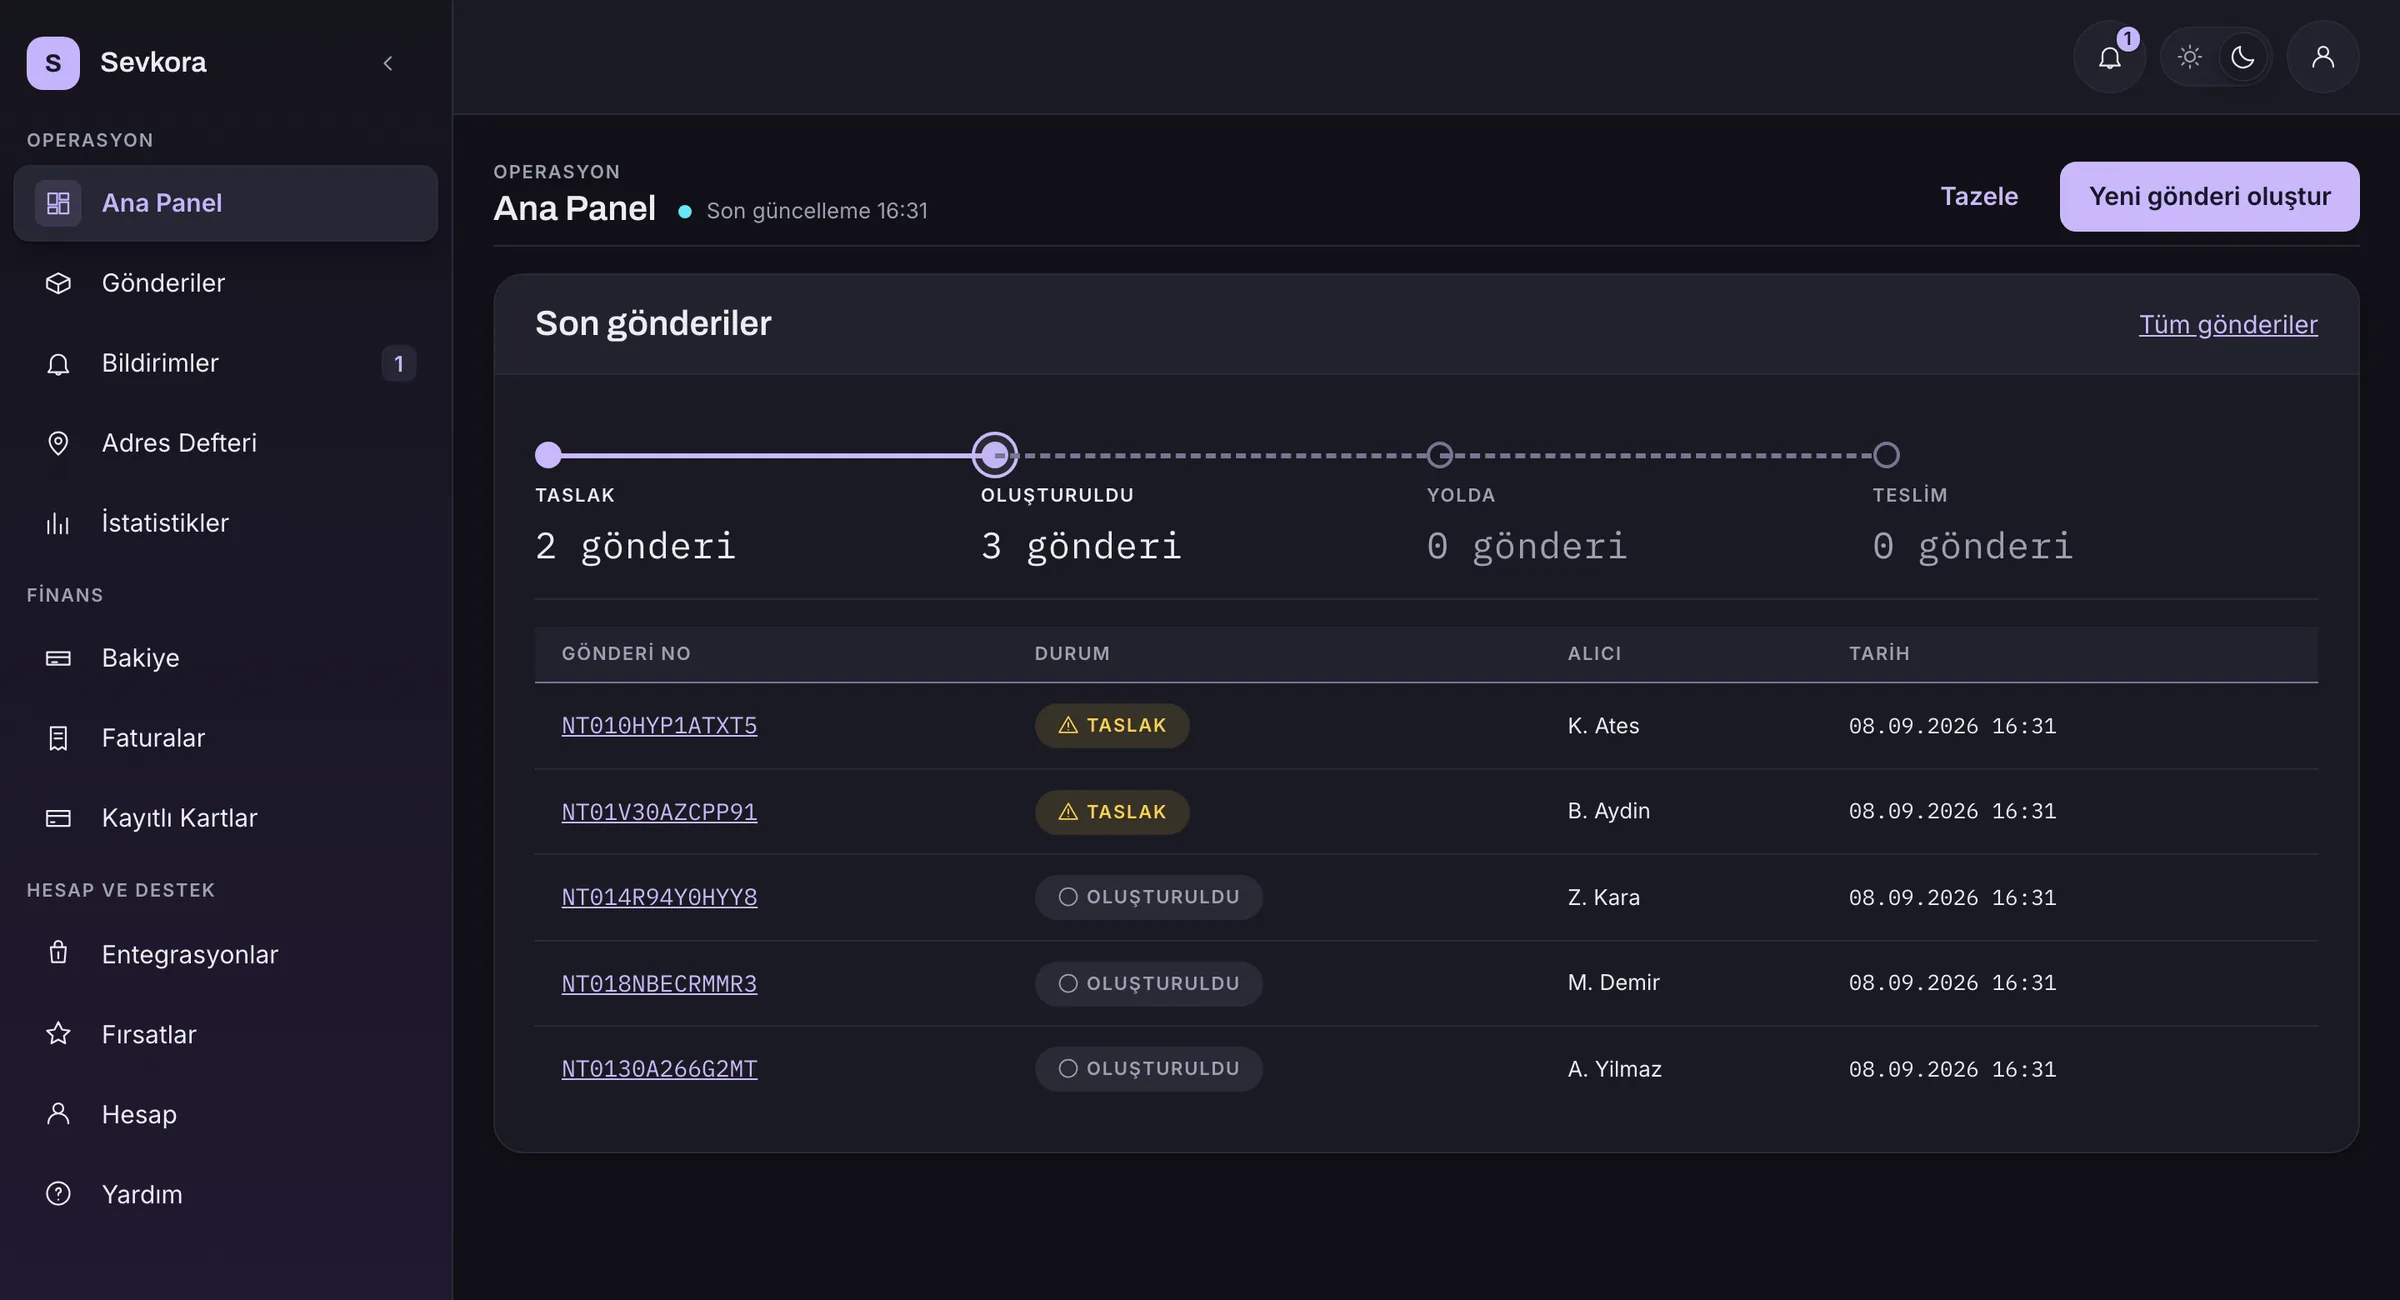Screen dimensions: 2400x1300
Task: Open the Entegrasyonlar page
Action: [226, 954]
